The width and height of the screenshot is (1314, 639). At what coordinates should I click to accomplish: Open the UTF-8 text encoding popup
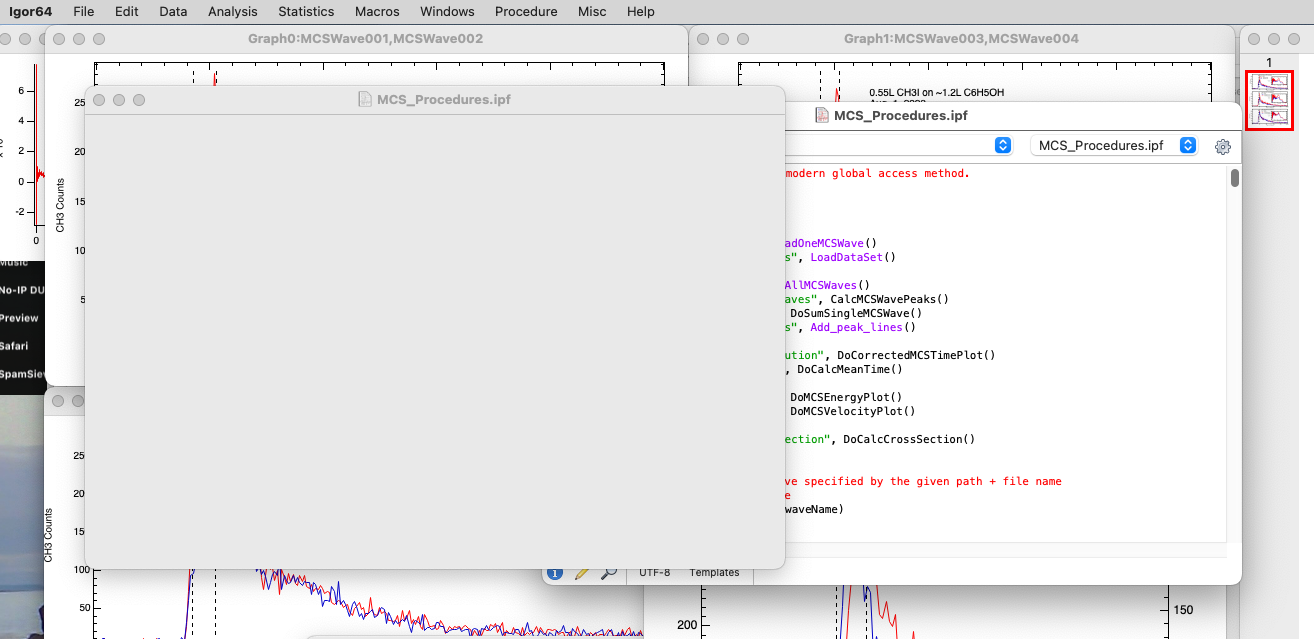(x=654, y=573)
